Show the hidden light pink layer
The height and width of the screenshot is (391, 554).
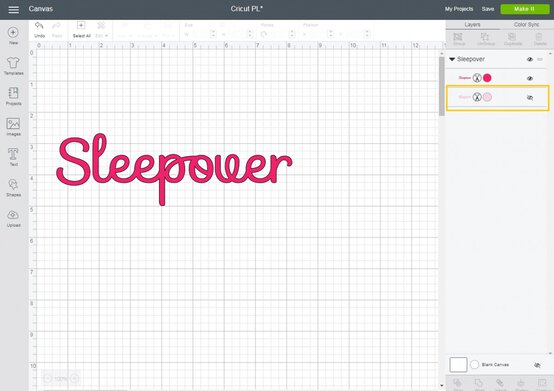coord(530,98)
